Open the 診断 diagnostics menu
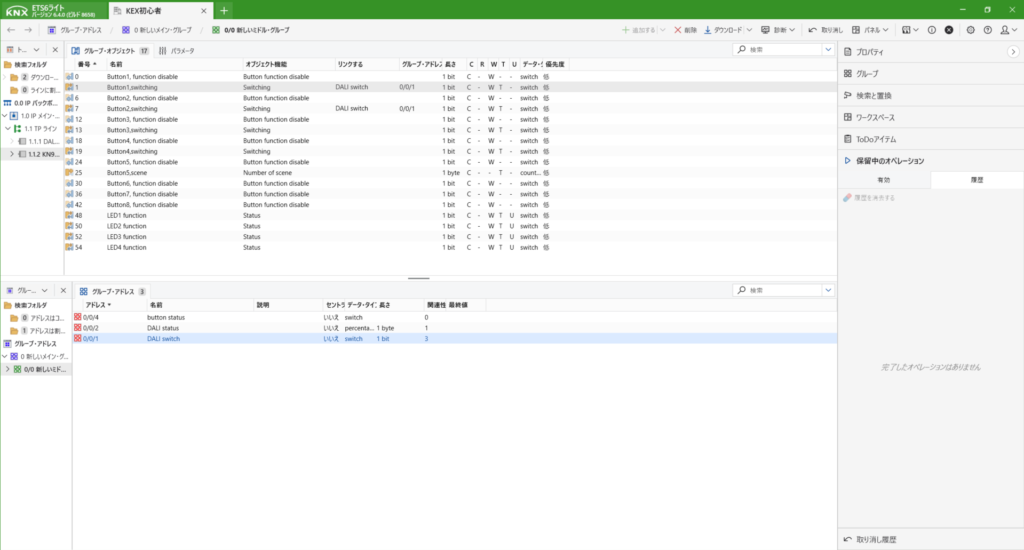 pyautogui.click(x=784, y=30)
